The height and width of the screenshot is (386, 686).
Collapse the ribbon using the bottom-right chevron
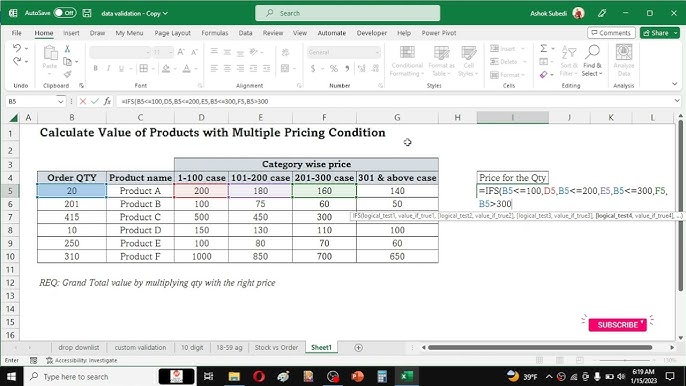click(674, 84)
